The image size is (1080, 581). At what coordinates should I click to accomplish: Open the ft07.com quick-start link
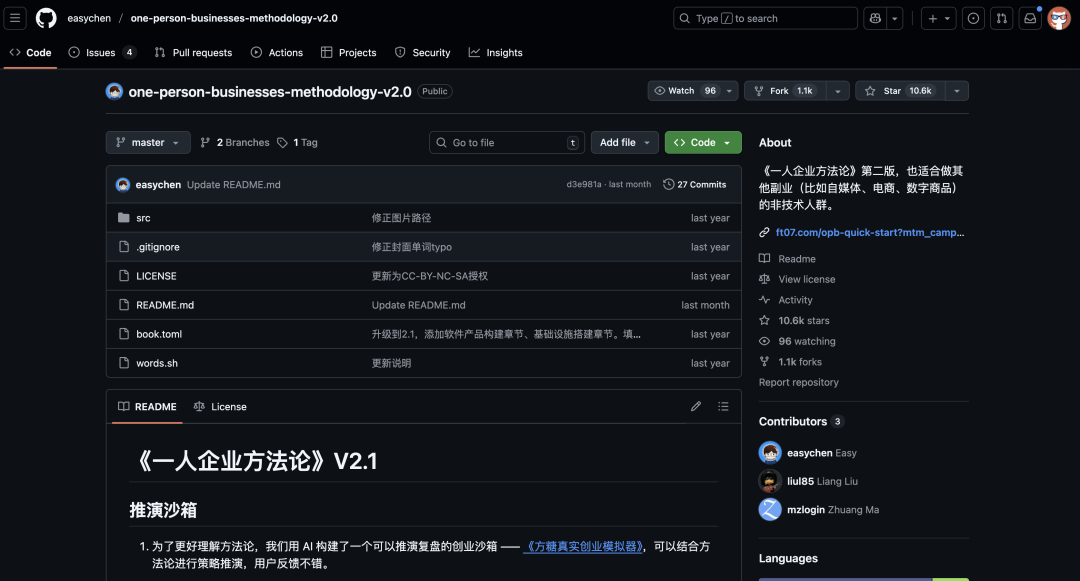(870, 232)
